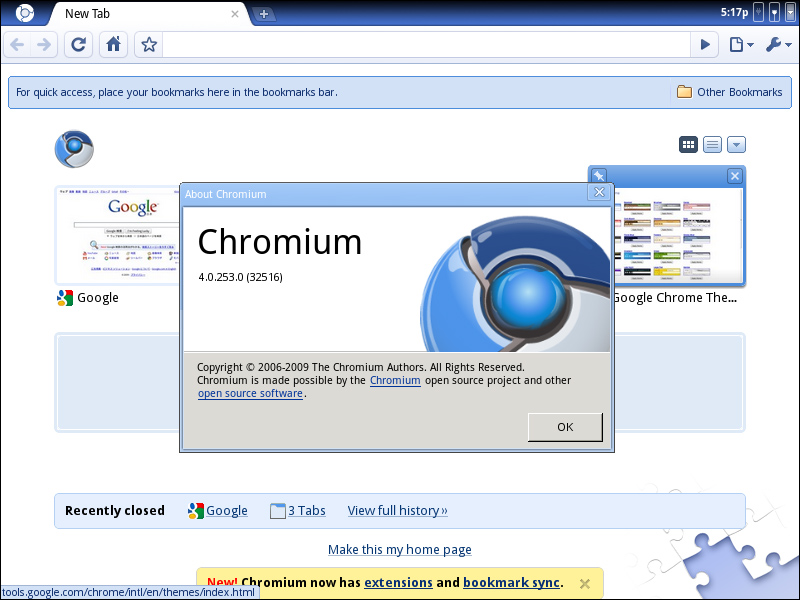This screenshot has height=600, width=800.
Task: Bookmark this page via the star icon
Action: pos(148,45)
